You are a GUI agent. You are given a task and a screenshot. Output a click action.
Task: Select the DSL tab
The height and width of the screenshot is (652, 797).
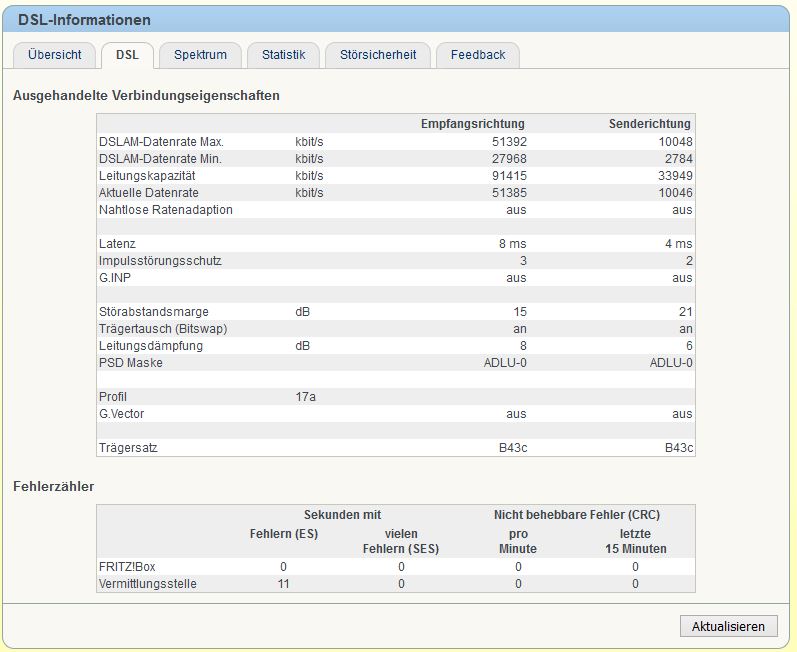[x=127, y=55]
